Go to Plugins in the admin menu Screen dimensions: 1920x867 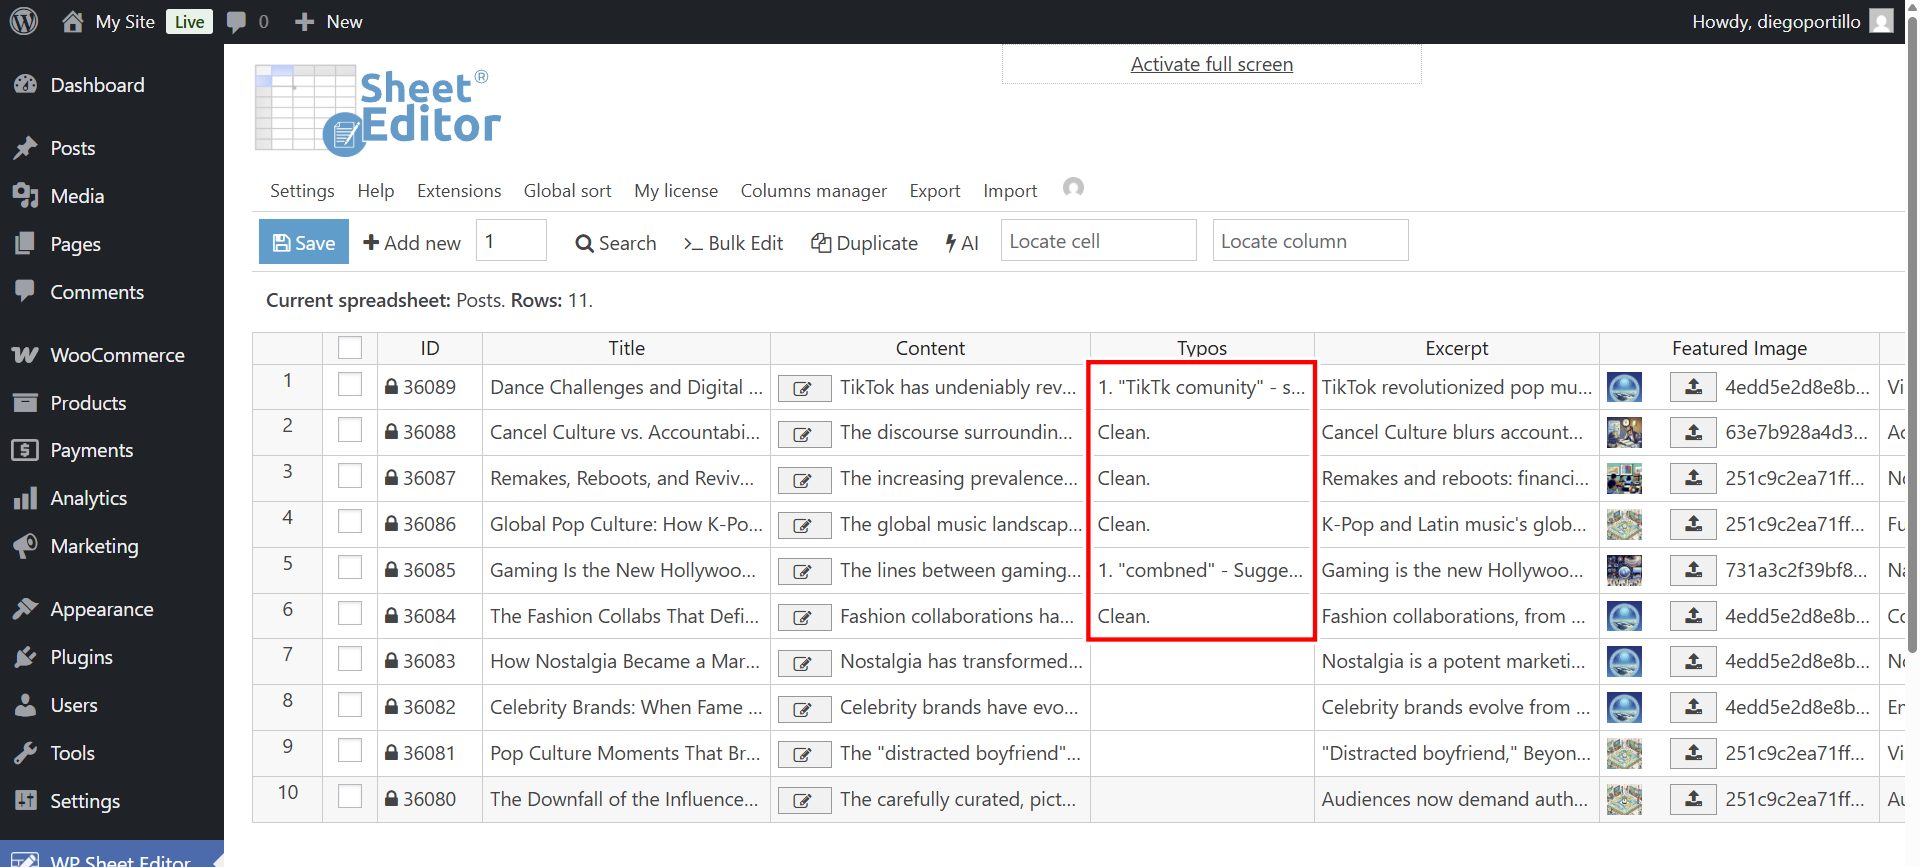point(81,657)
